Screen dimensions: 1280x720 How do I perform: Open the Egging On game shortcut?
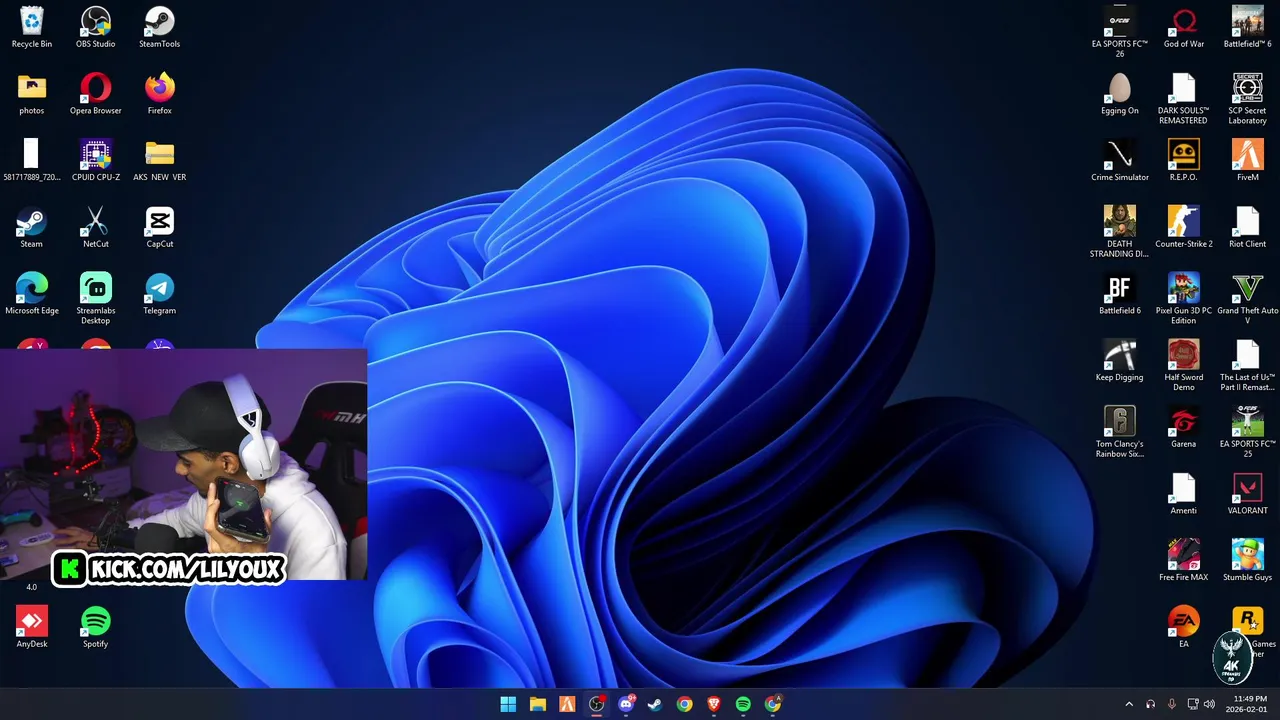coord(1120,94)
